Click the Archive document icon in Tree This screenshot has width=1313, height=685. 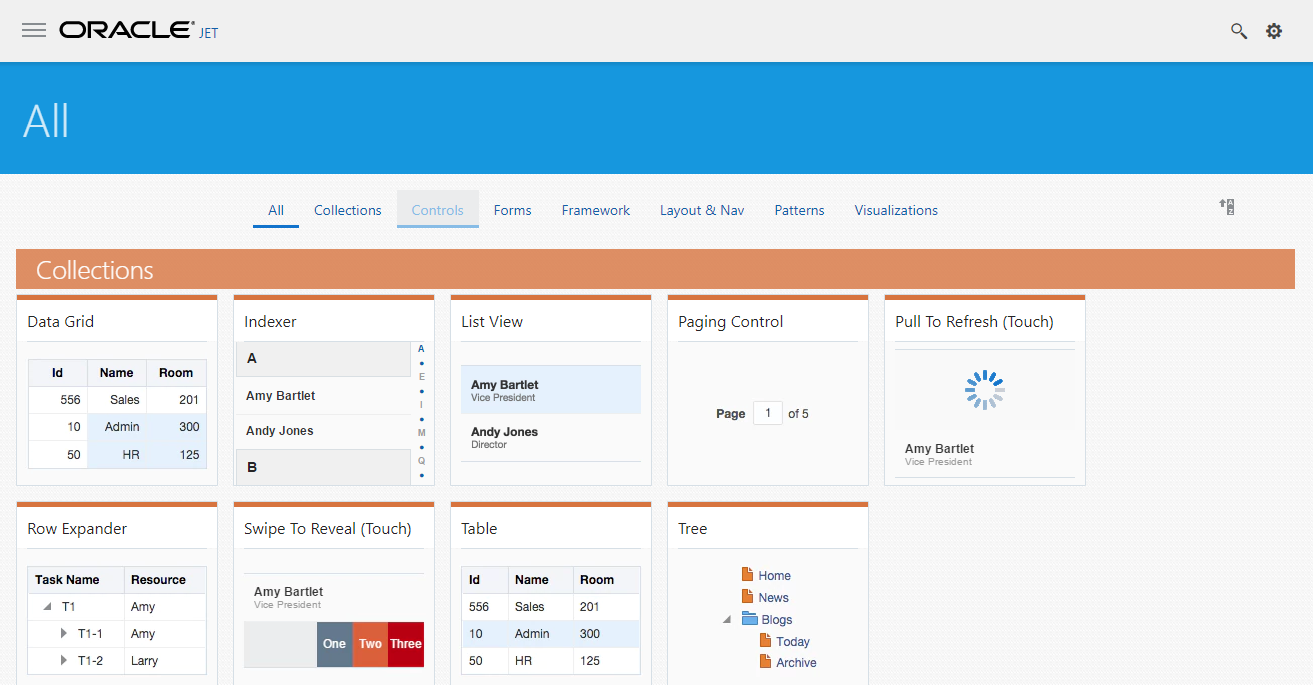click(x=765, y=662)
